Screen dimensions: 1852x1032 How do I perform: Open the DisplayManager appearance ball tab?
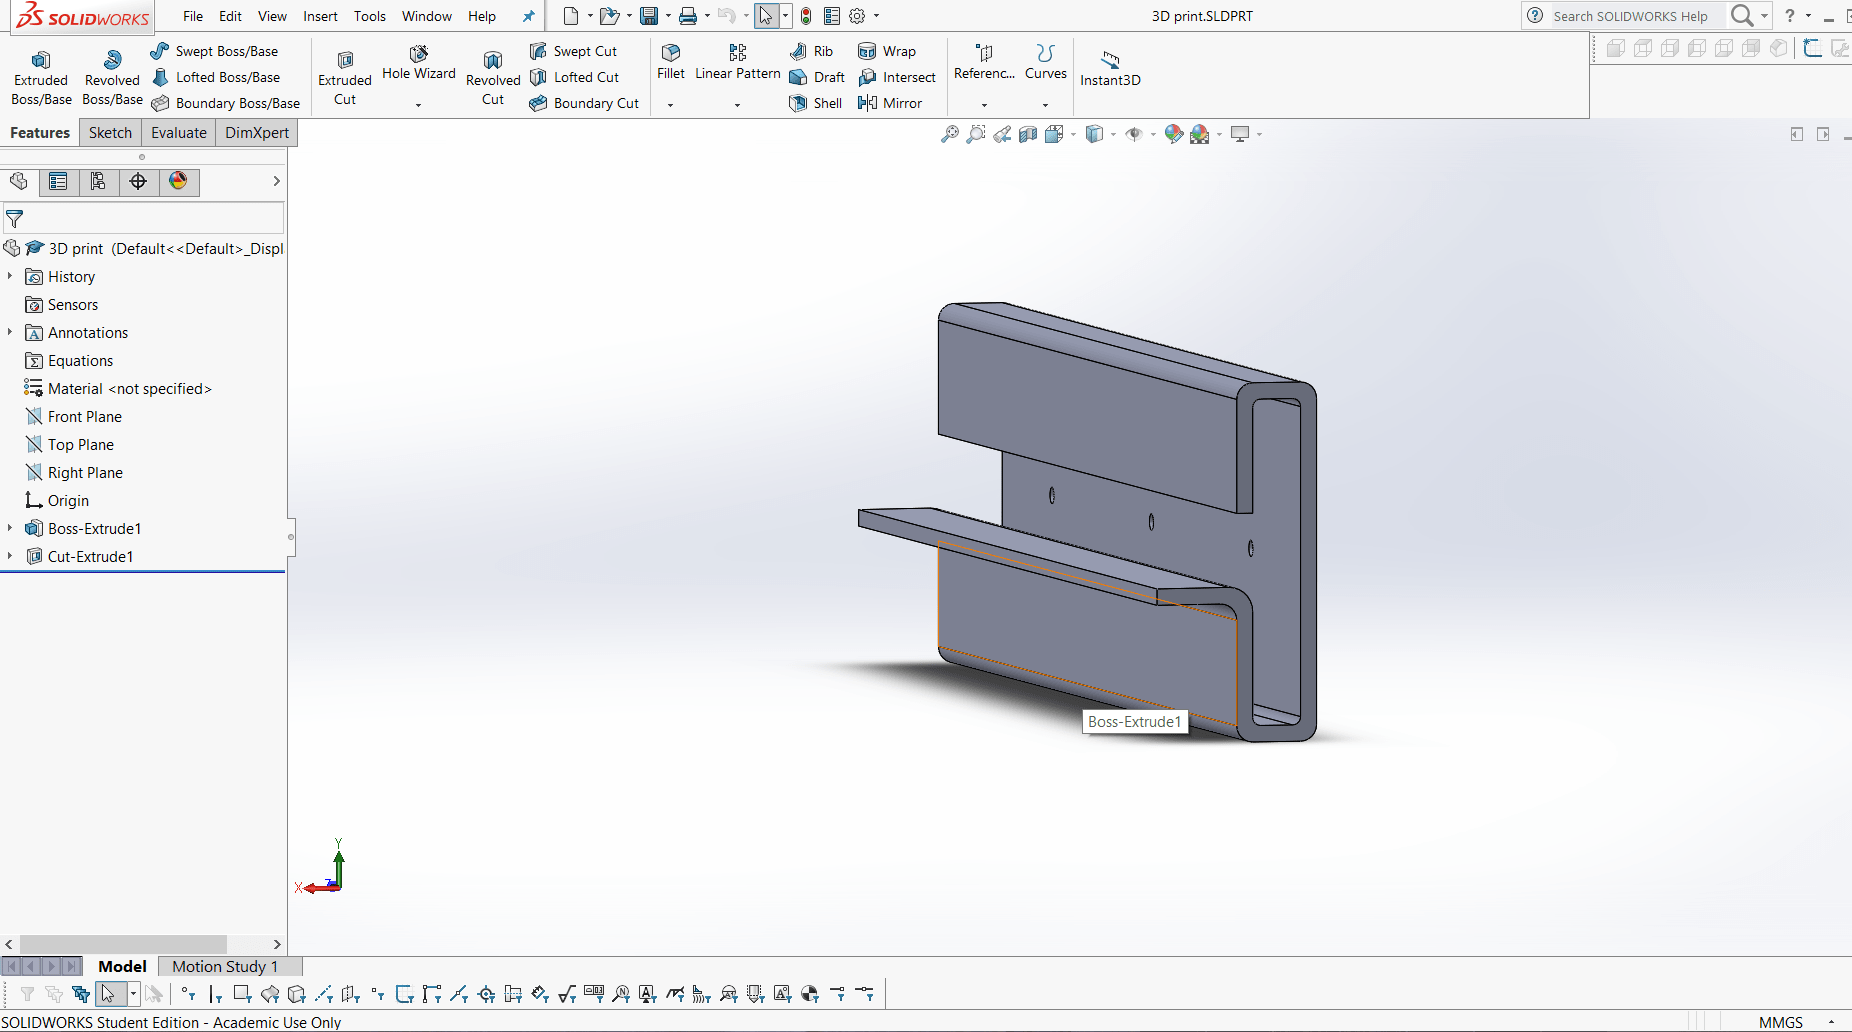pos(178,181)
